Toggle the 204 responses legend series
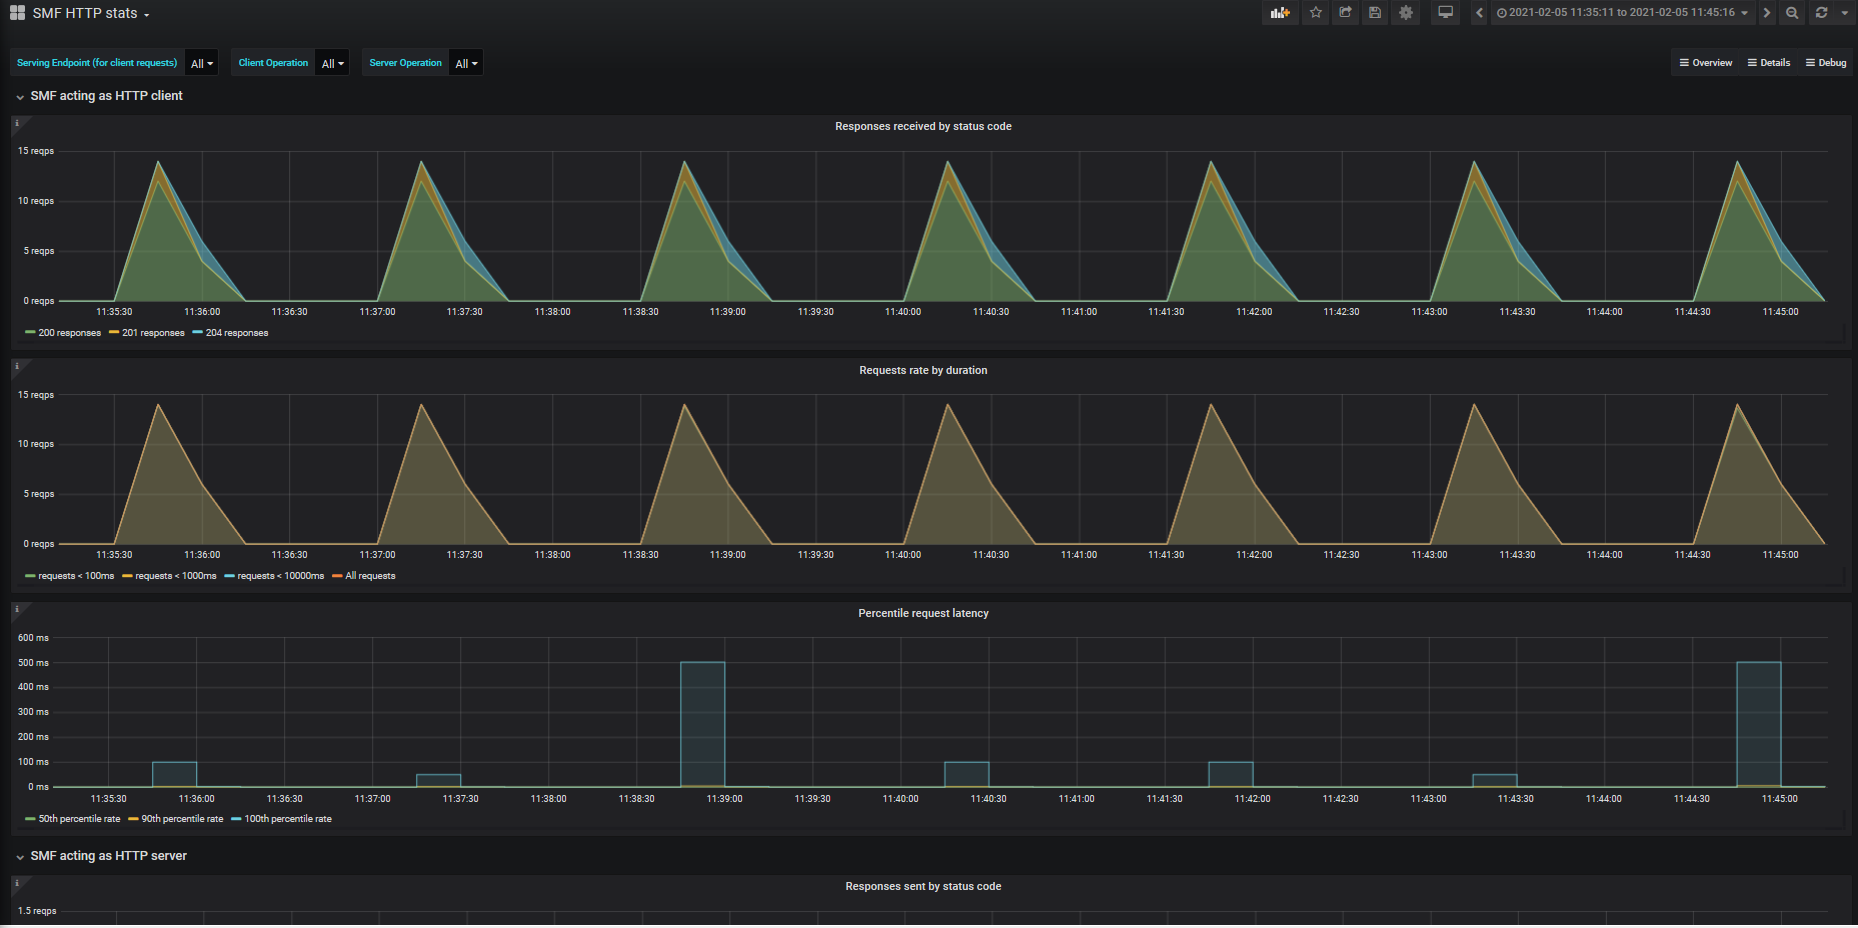Viewport: 1858px width, 928px height. pyautogui.click(x=236, y=333)
